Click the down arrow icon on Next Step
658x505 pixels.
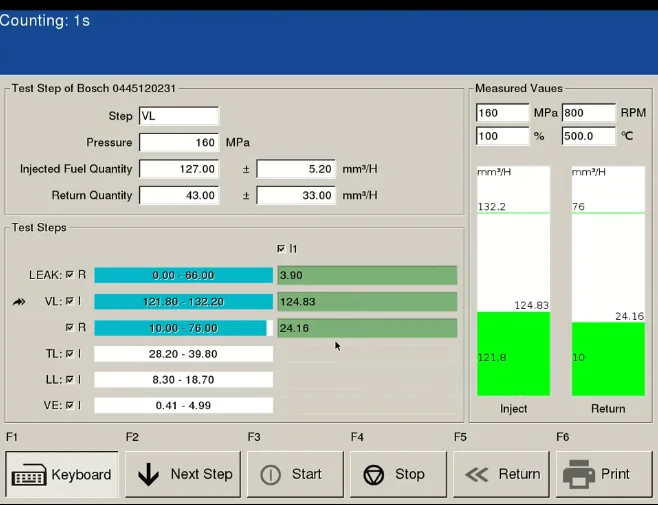click(149, 474)
